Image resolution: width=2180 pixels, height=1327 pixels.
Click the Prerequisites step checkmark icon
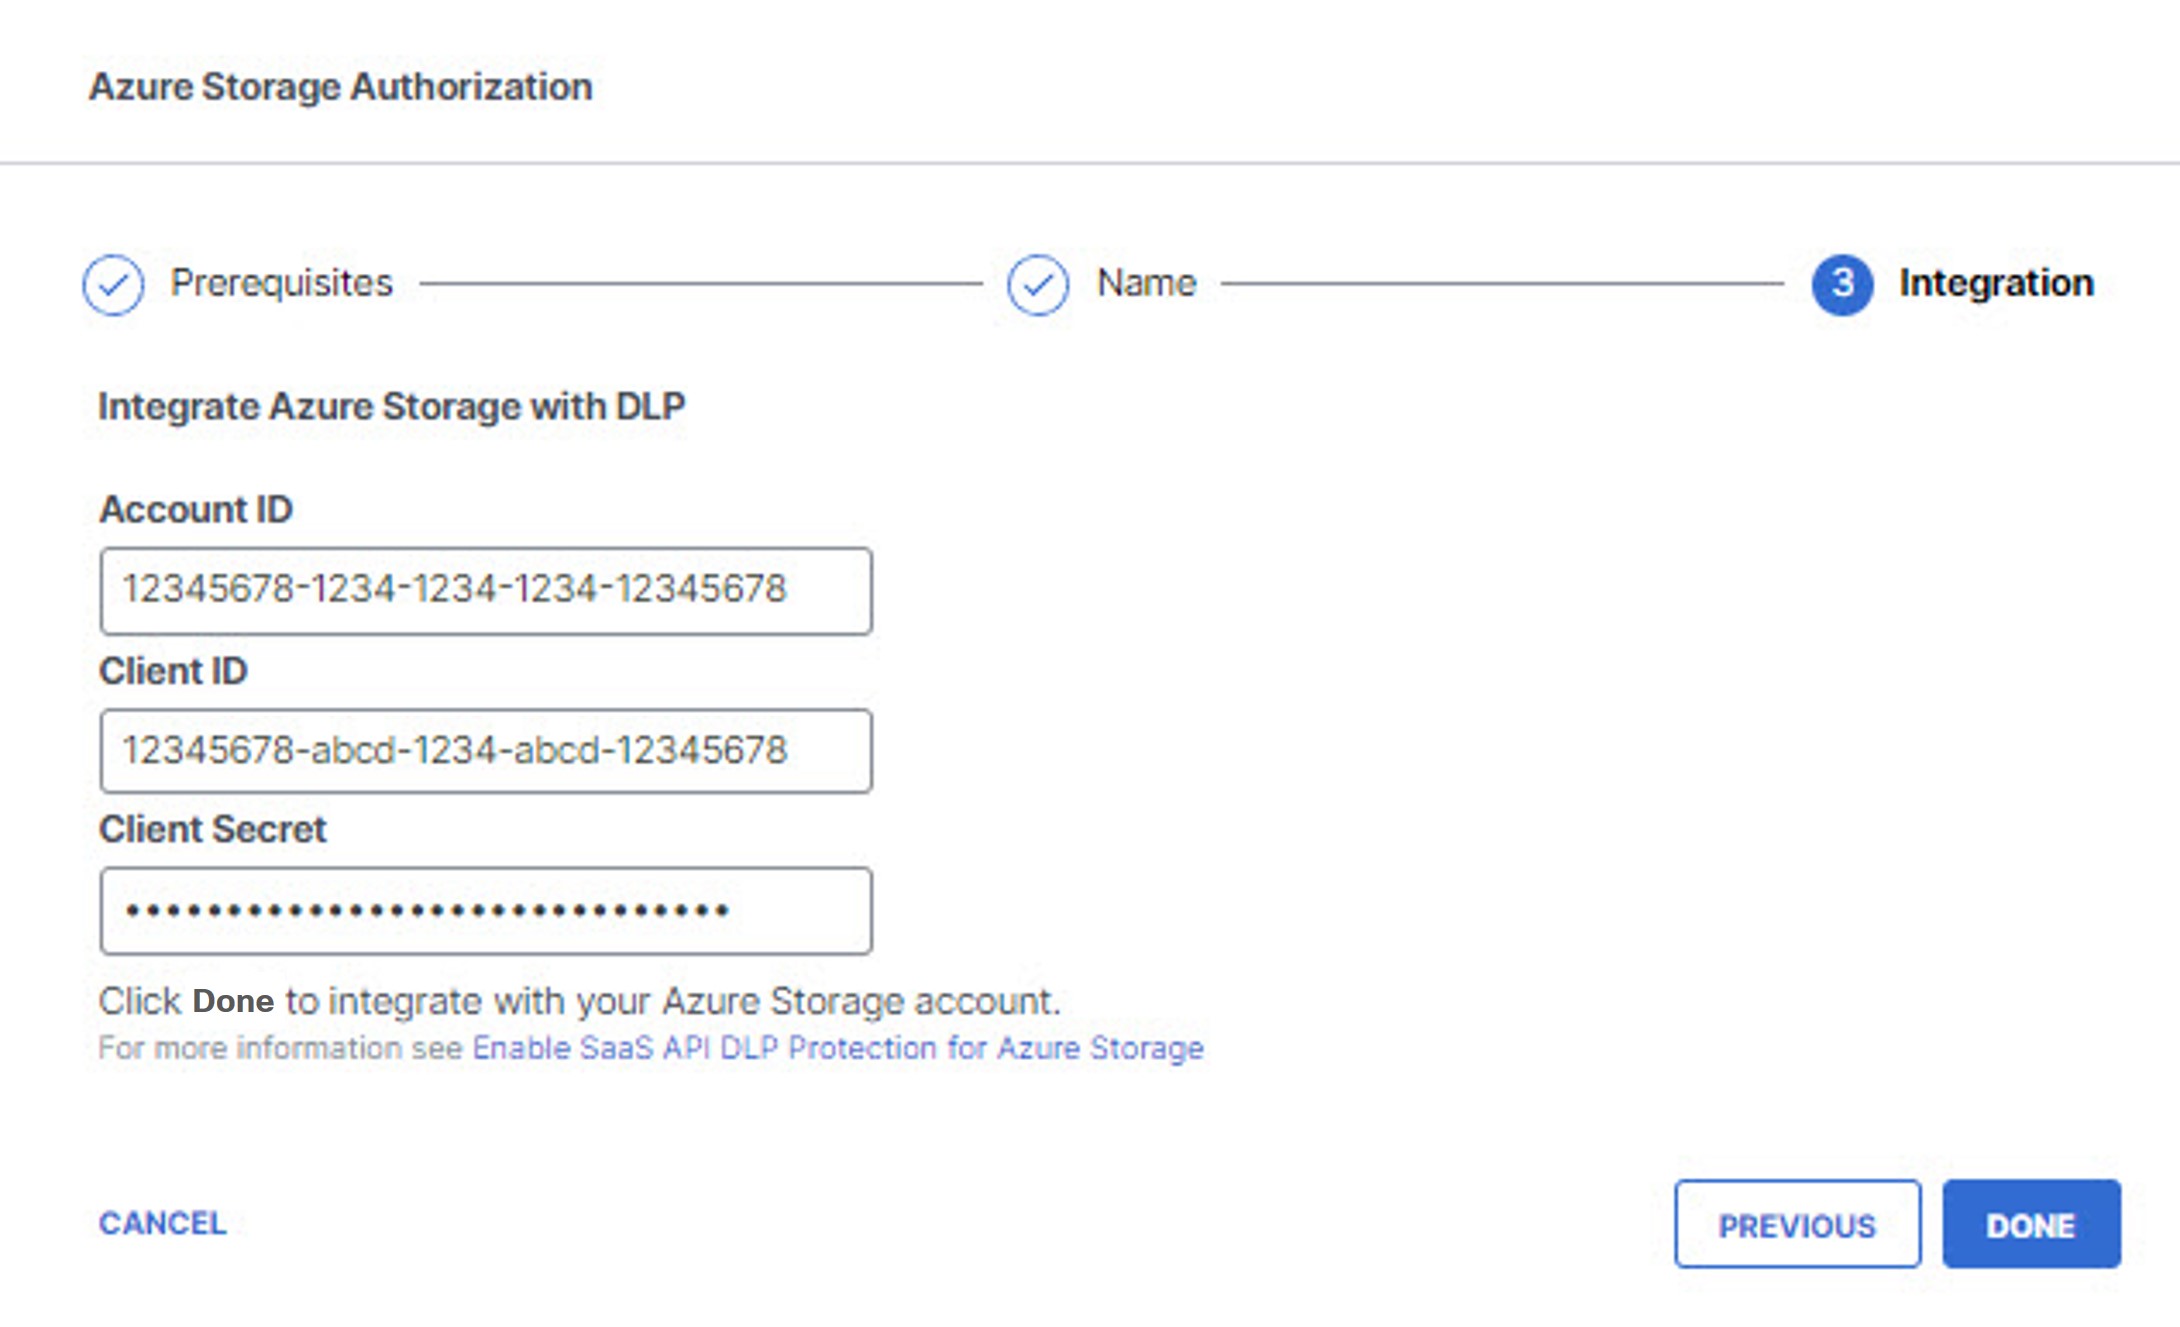coord(113,285)
